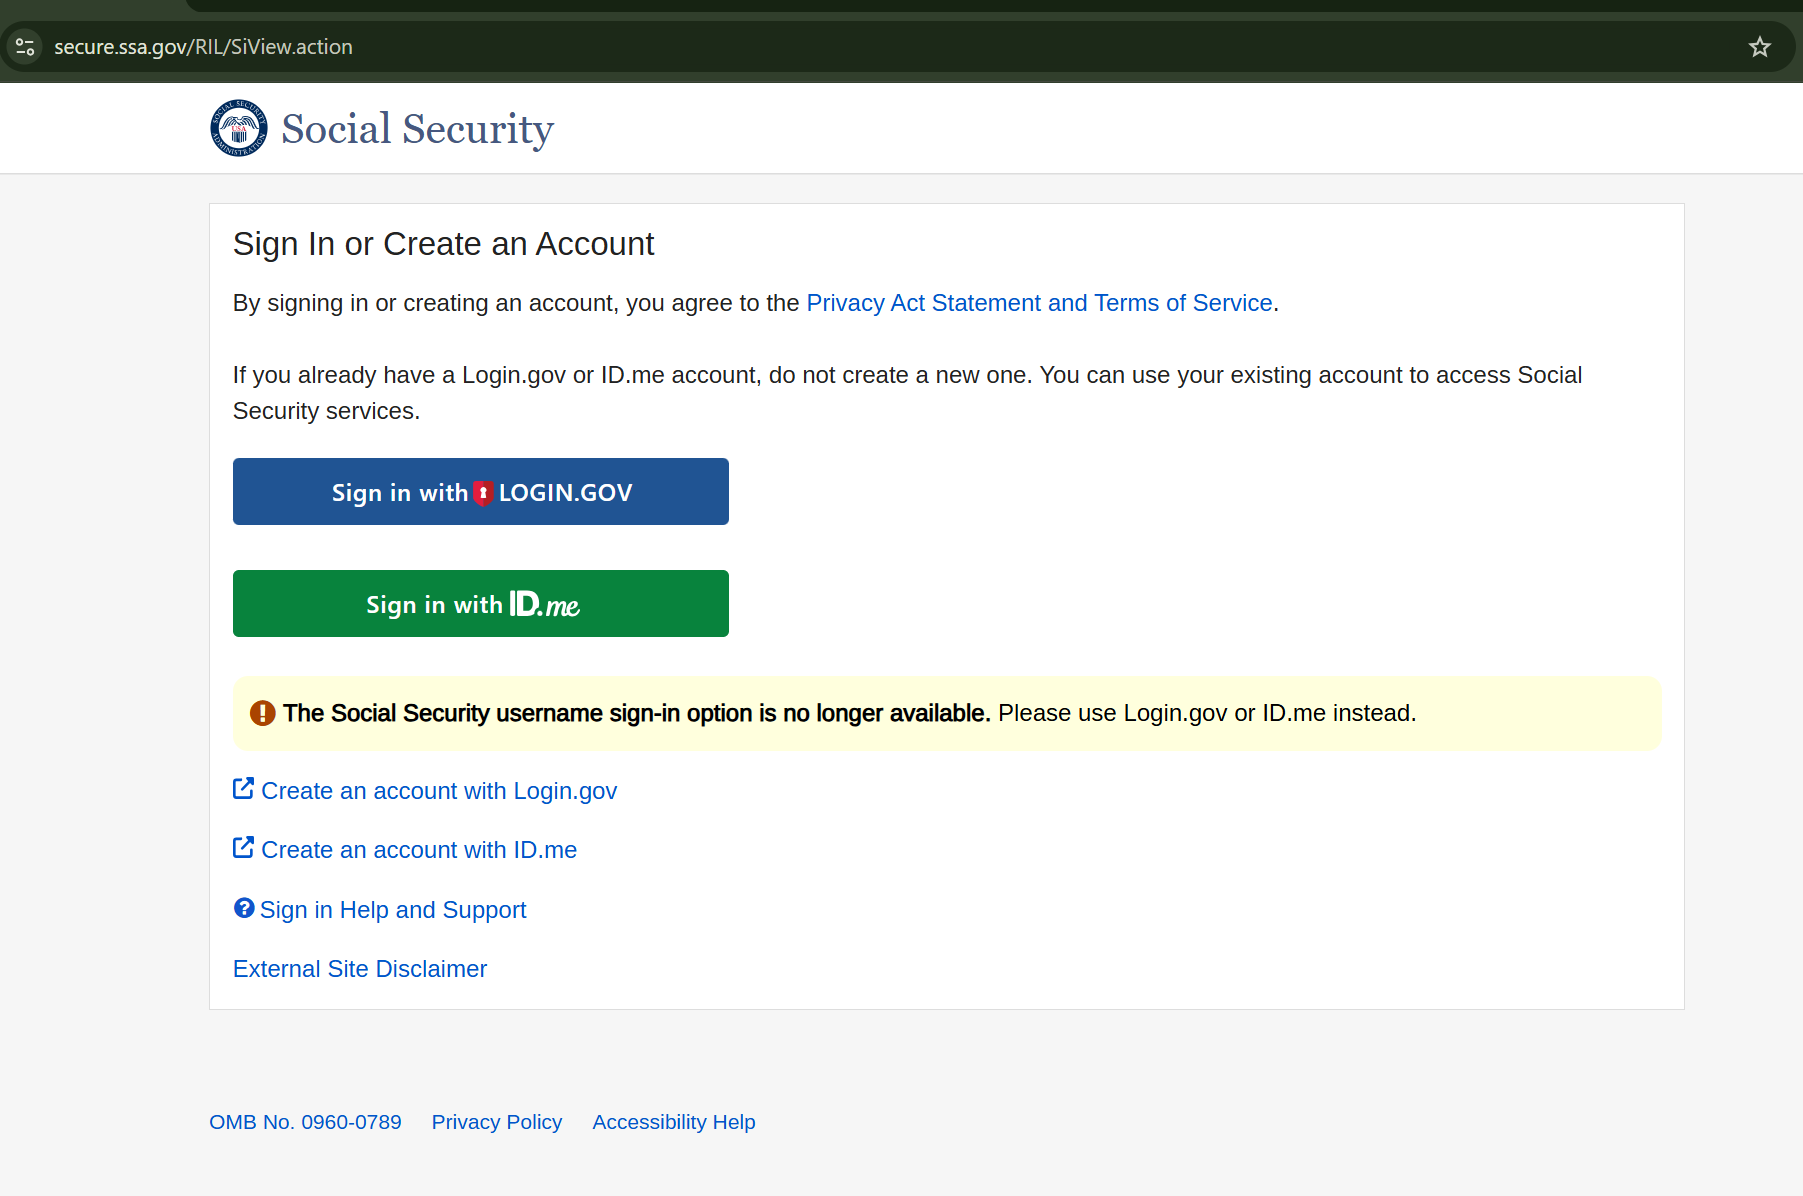Click the ID.me logo in green button
The width and height of the screenshot is (1803, 1196).
[x=544, y=604]
